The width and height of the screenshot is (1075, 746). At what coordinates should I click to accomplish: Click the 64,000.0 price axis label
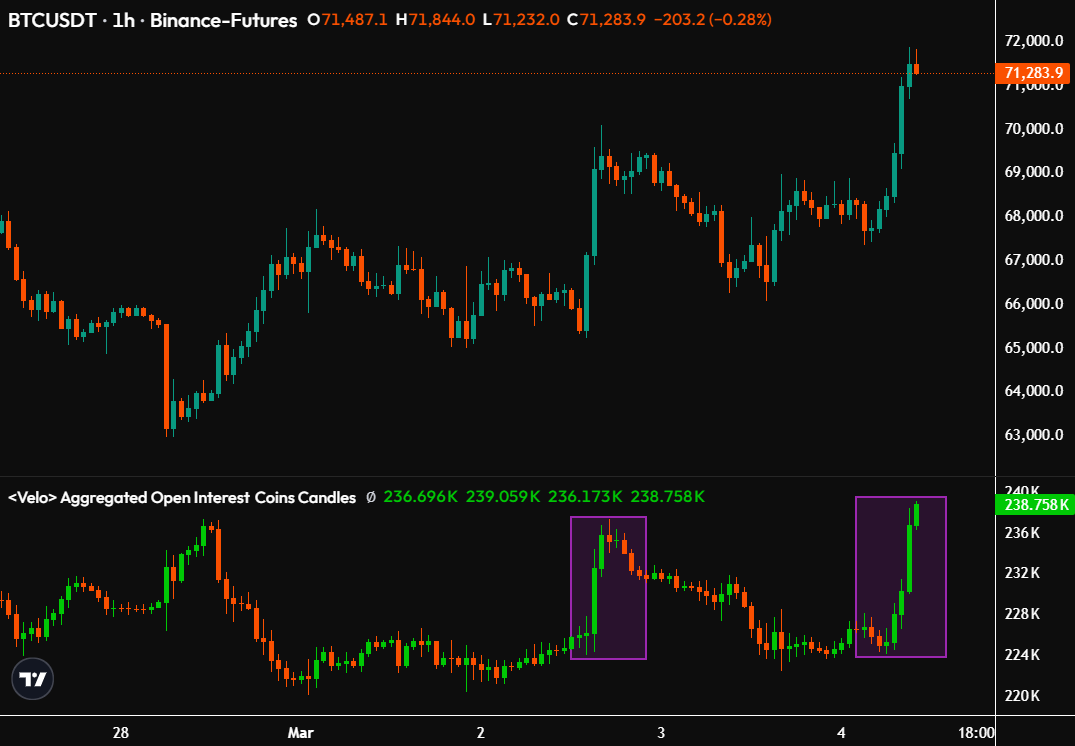[x=1034, y=391]
